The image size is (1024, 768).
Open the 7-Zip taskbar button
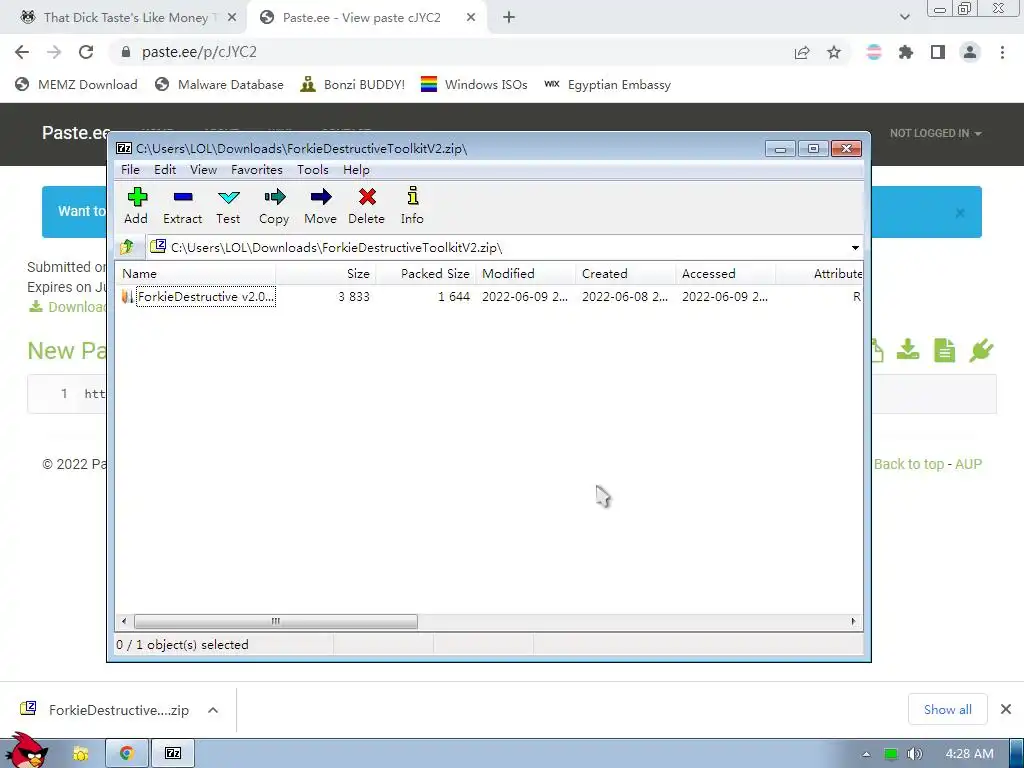pyautogui.click(x=173, y=753)
